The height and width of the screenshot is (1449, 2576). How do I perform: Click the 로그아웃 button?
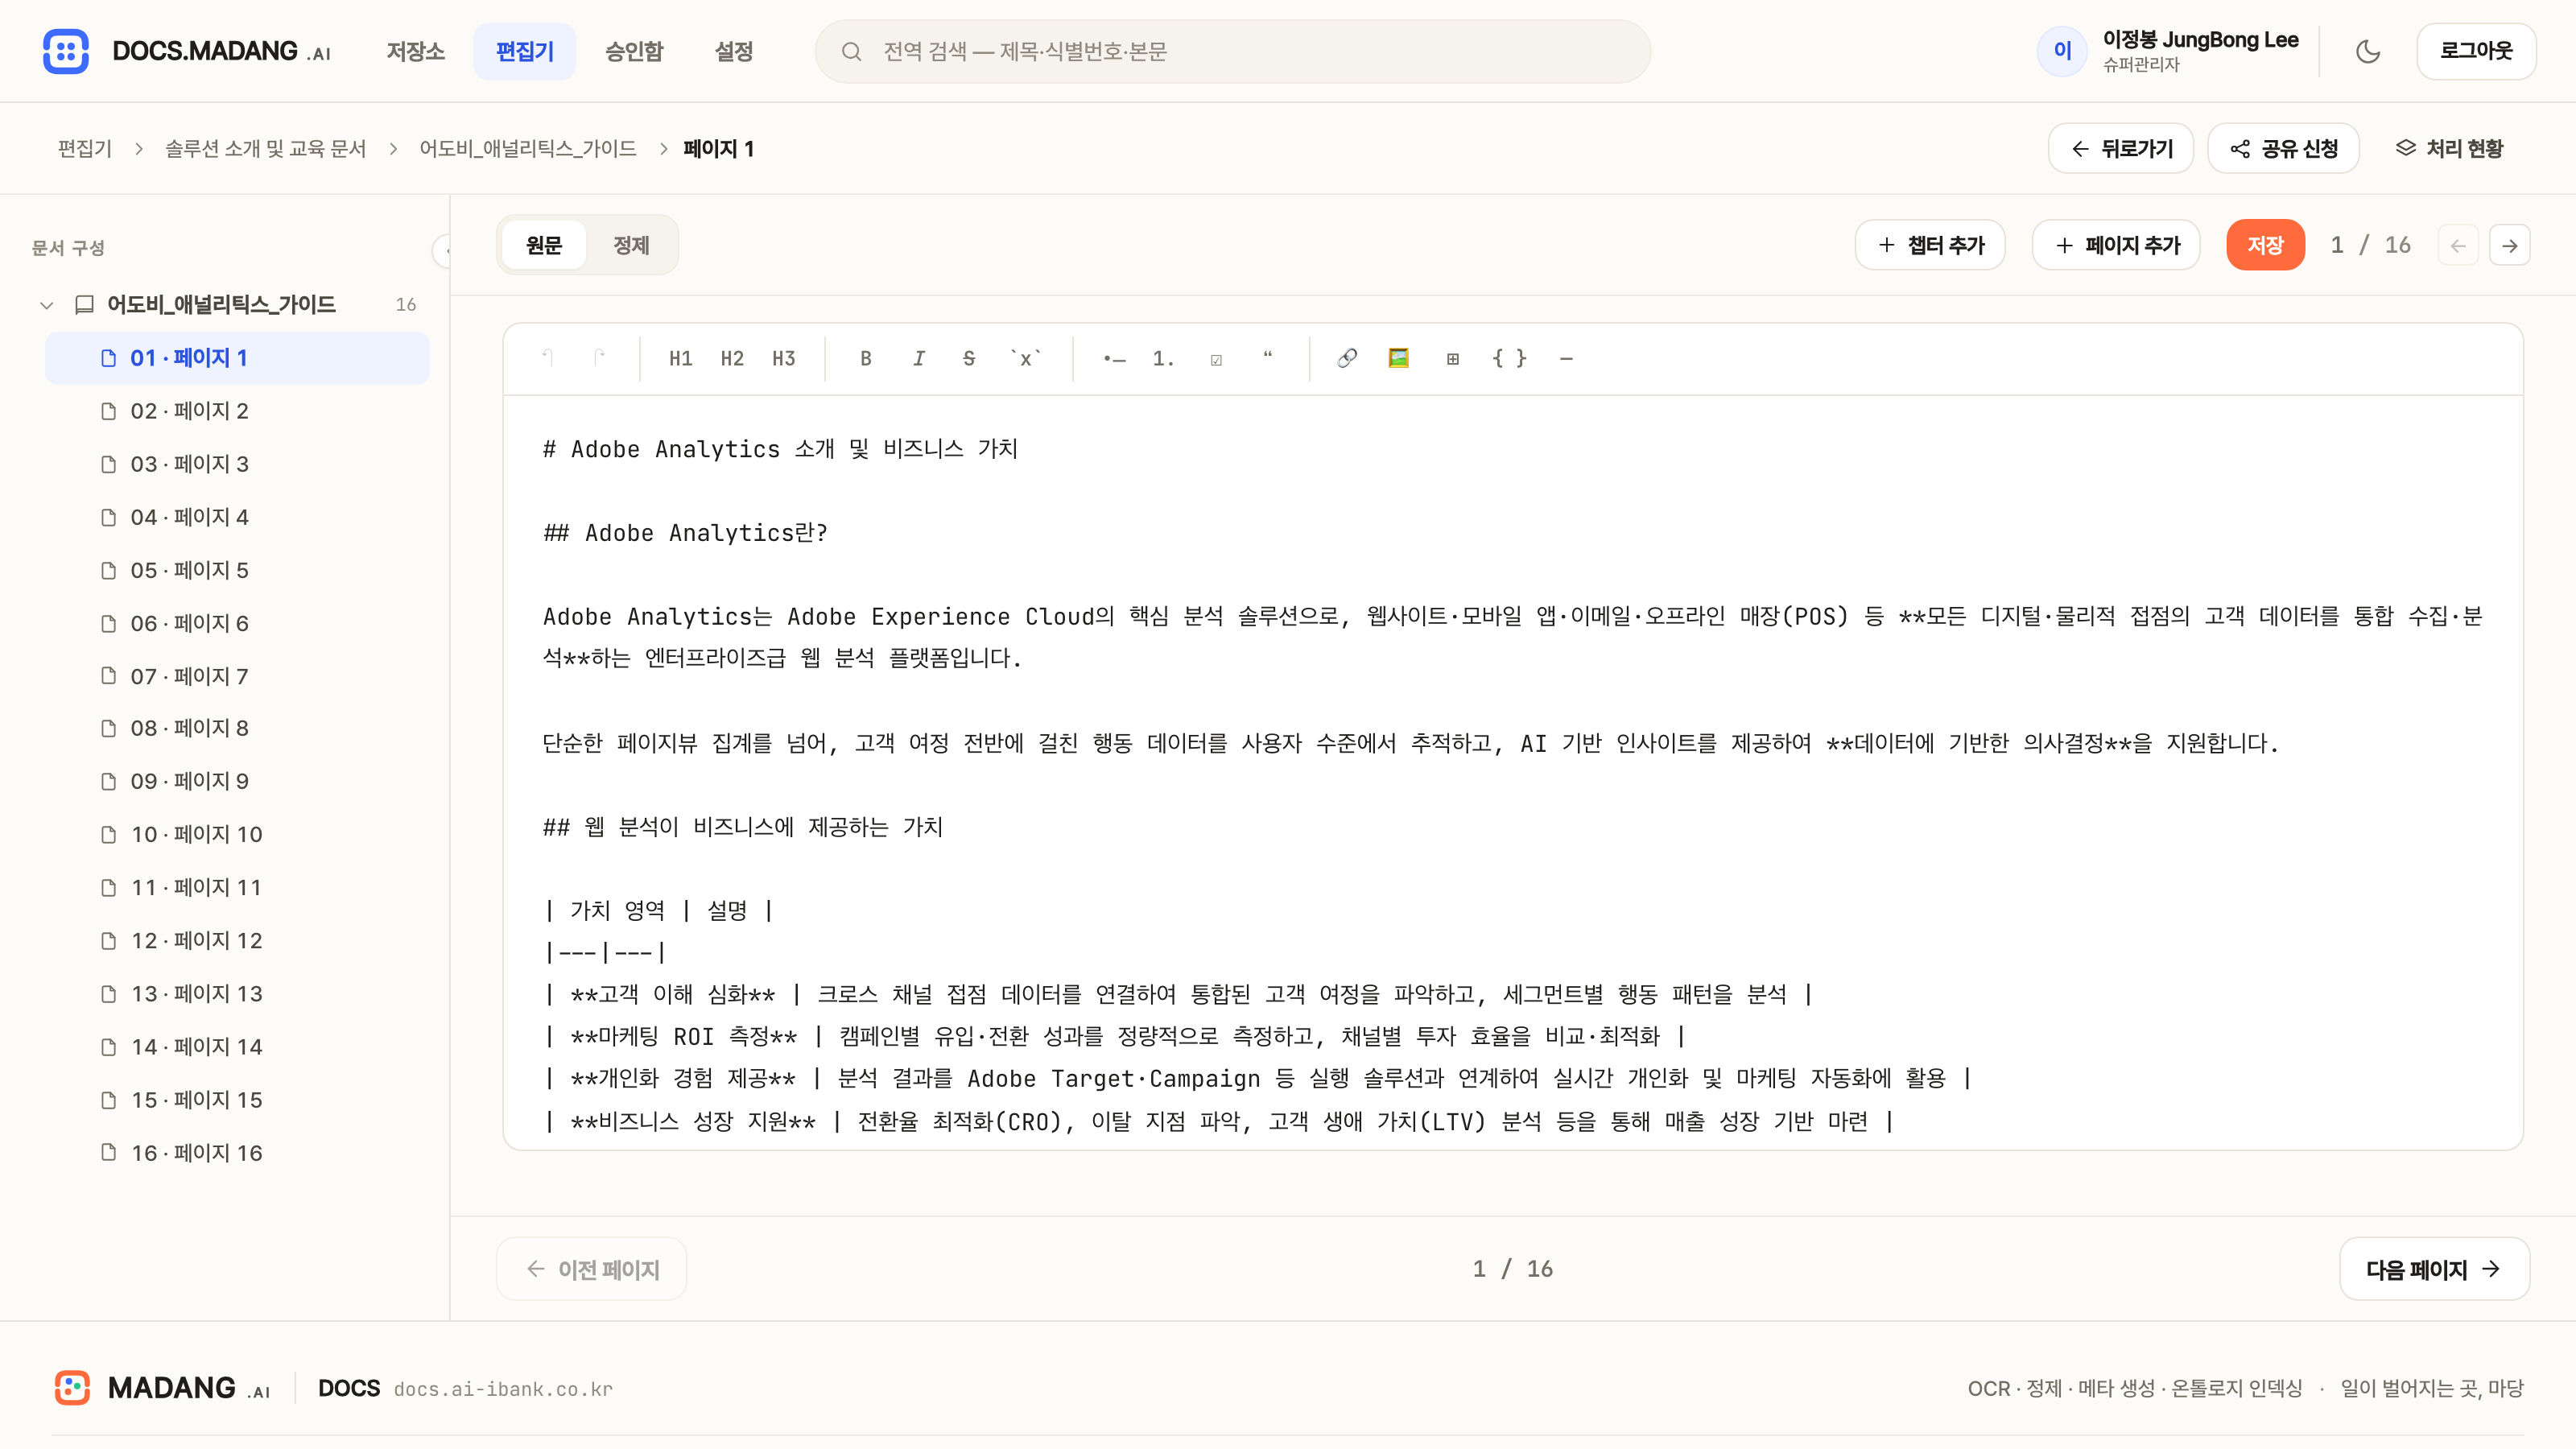click(2476, 51)
